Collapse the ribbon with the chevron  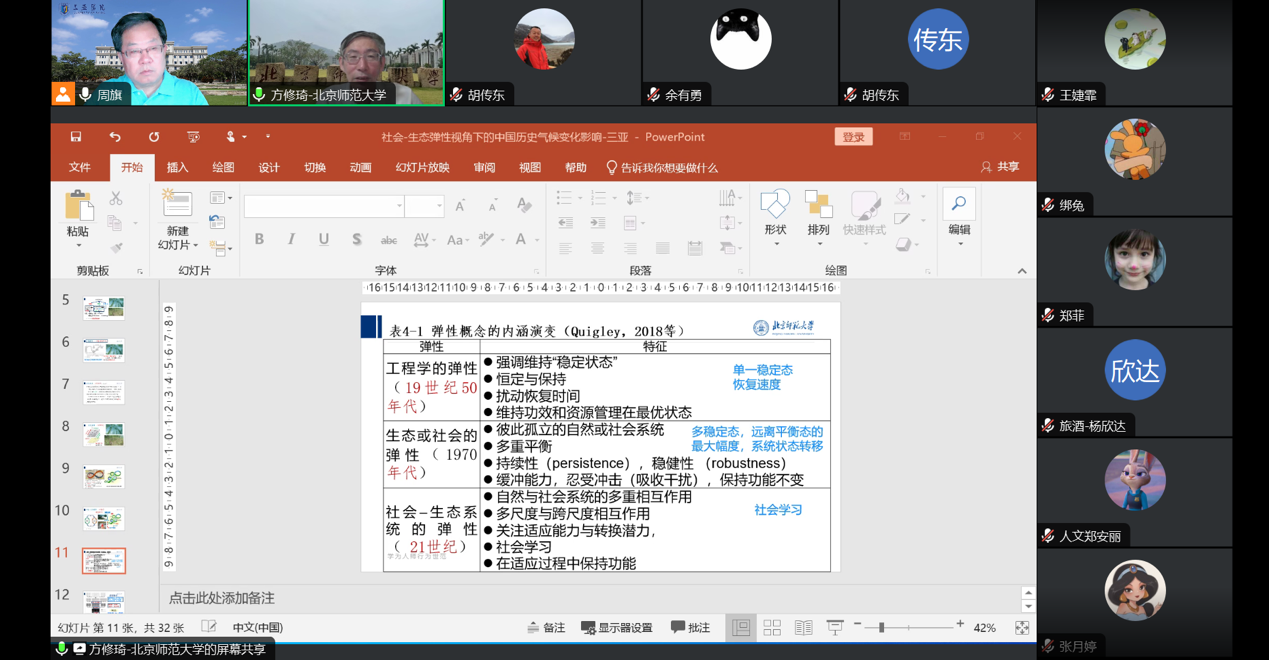1021,271
